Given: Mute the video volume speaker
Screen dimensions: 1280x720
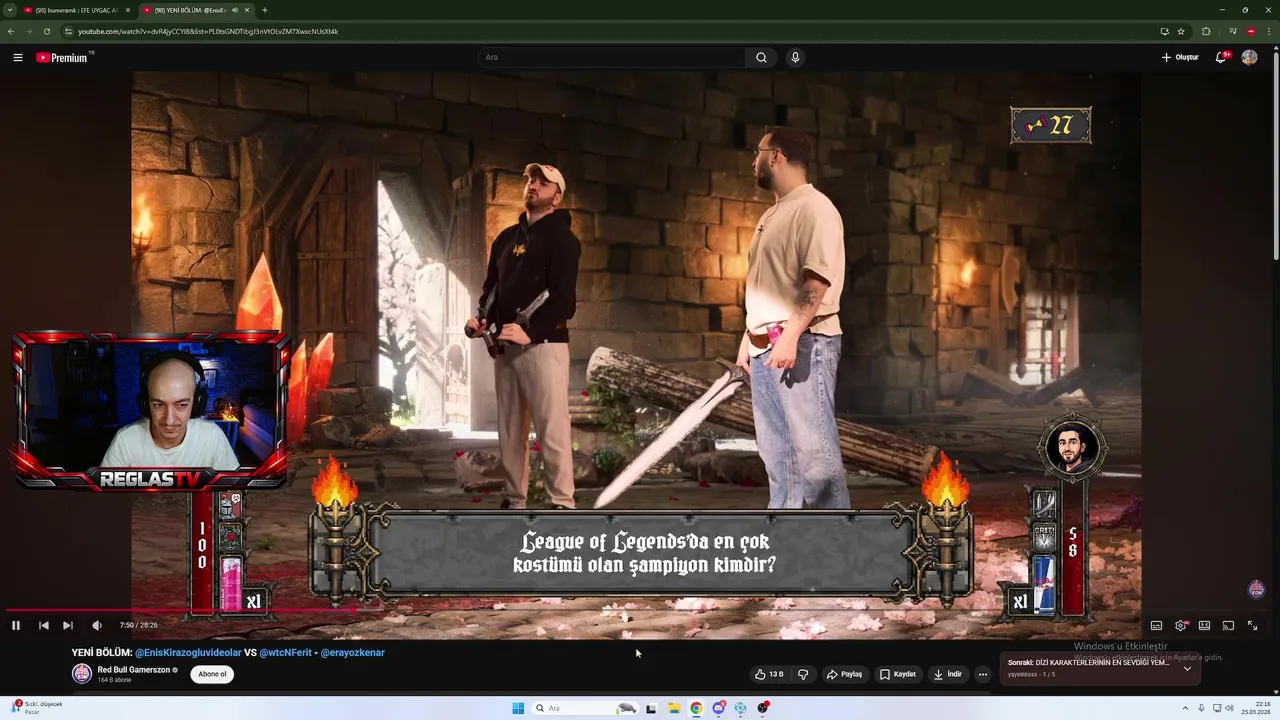Looking at the screenshot, I should (x=97, y=625).
